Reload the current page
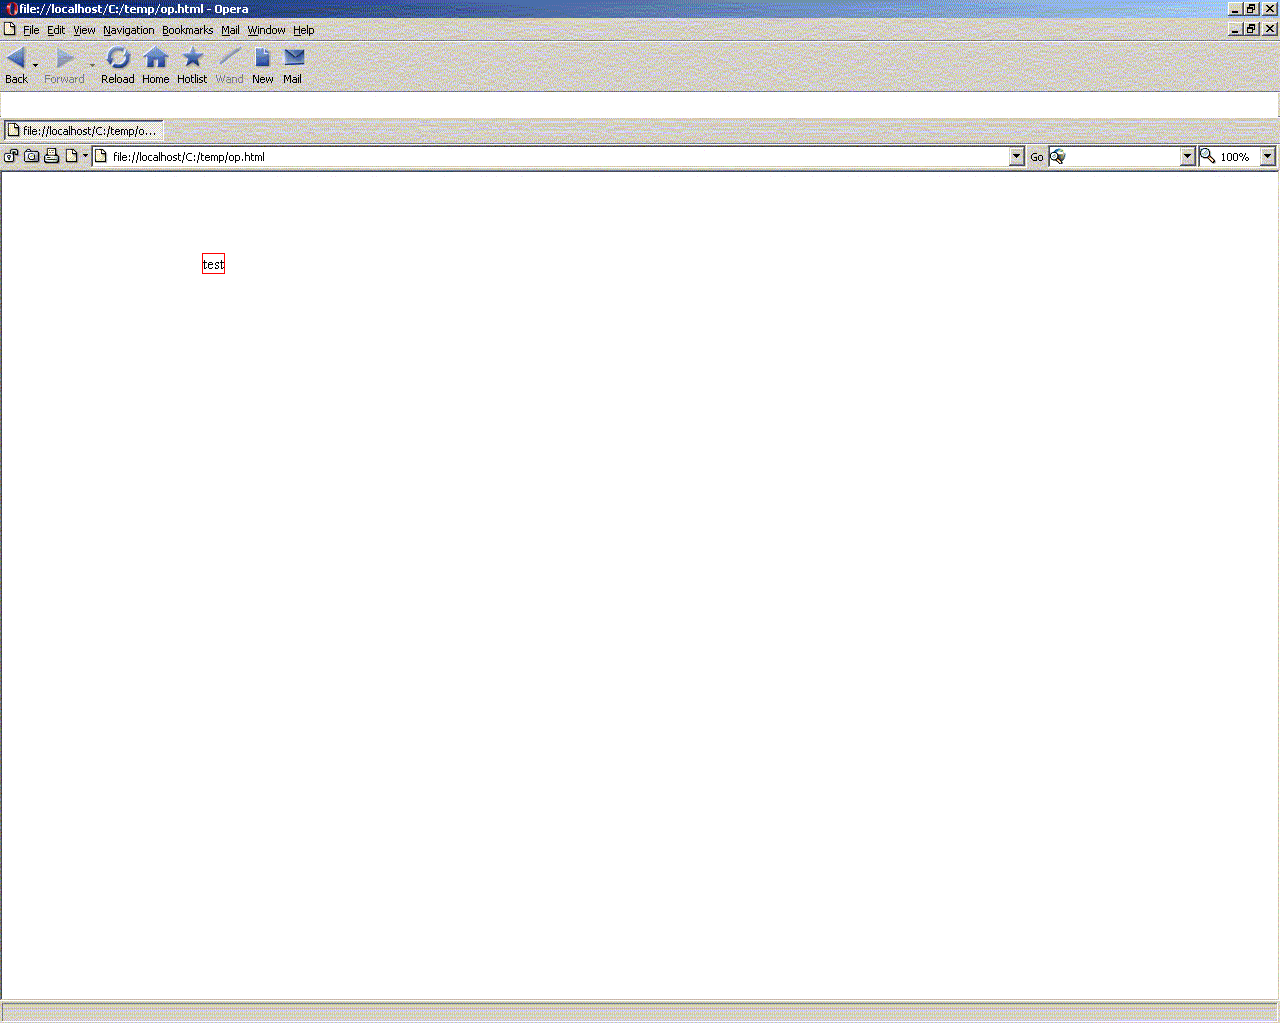 click(x=118, y=59)
